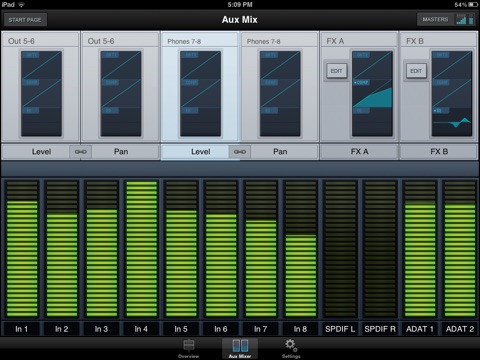Click the SPDIF L channel fader
Image resolution: width=480 pixels, height=360 pixels.
340,249
